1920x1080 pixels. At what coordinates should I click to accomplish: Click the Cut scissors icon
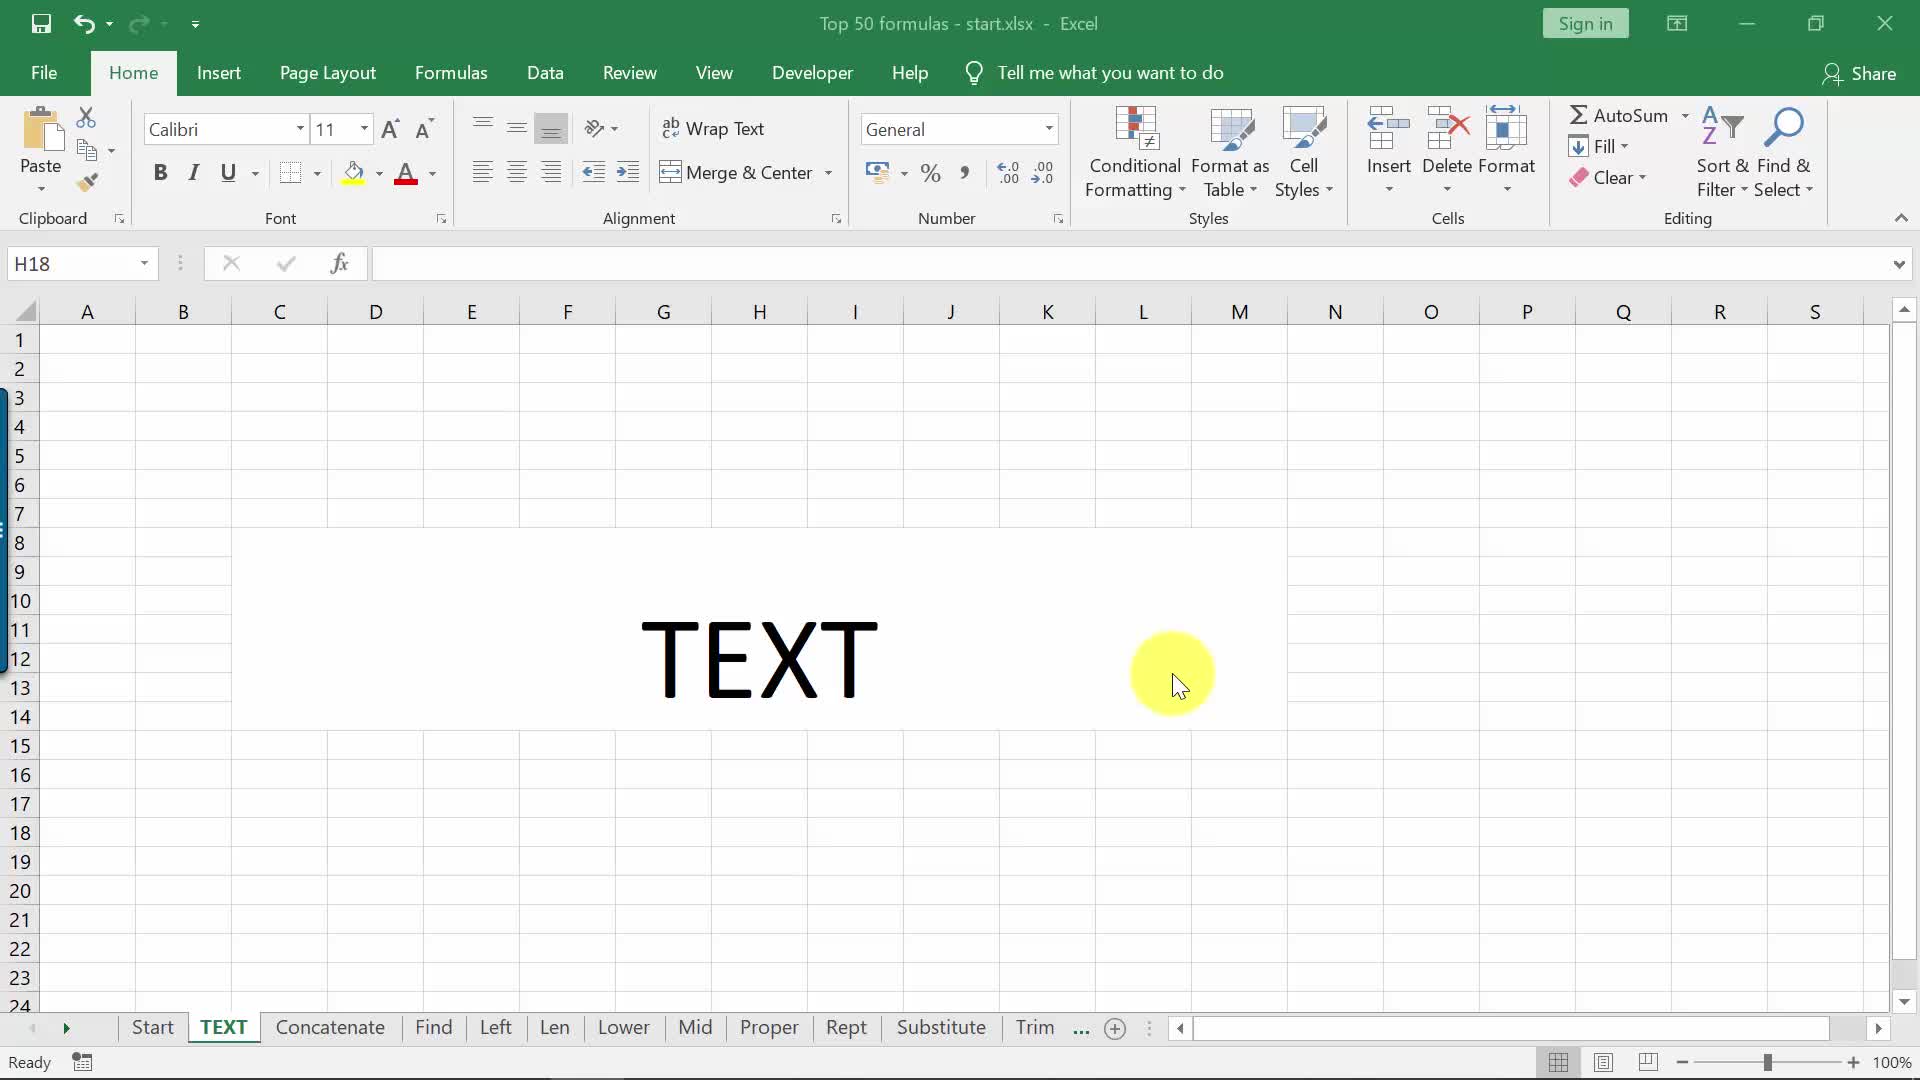[86, 118]
